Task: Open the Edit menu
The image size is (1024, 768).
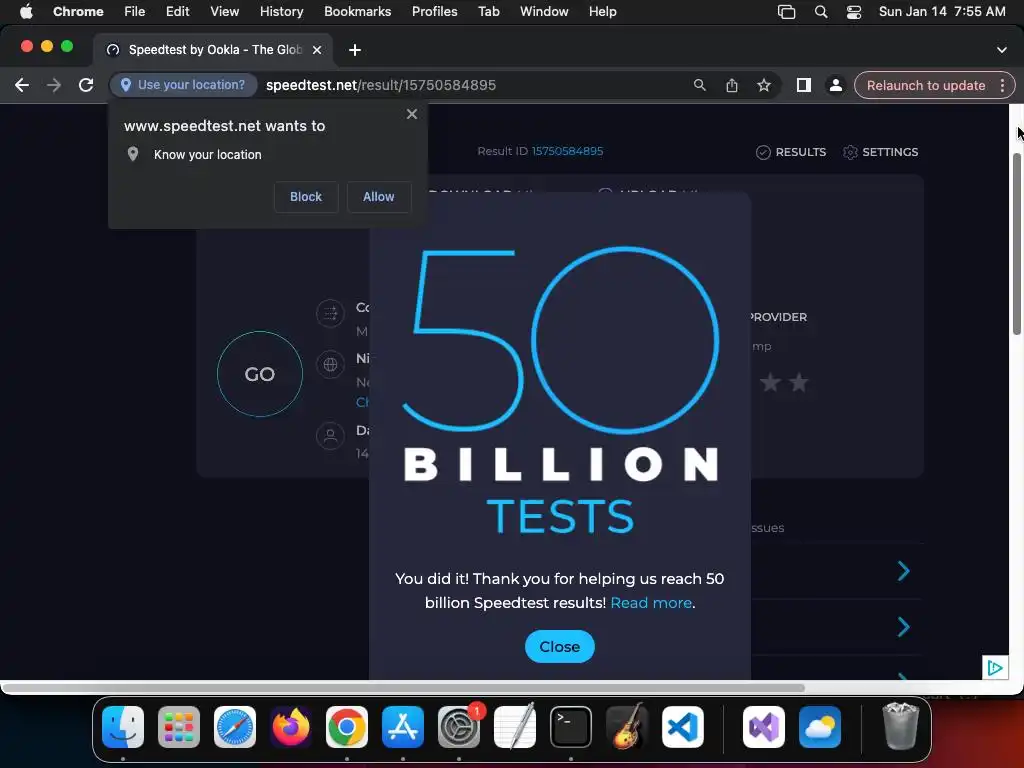Action: coord(177,12)
